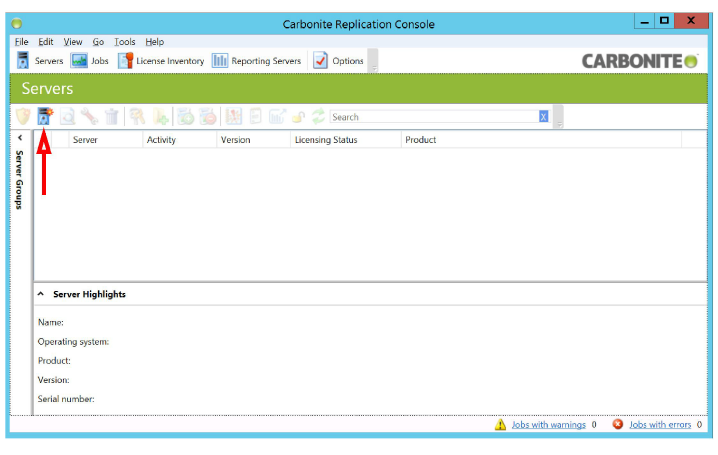Sort by the Licensing Status column header
Screen dimensions: 718x455
point(346,140)
